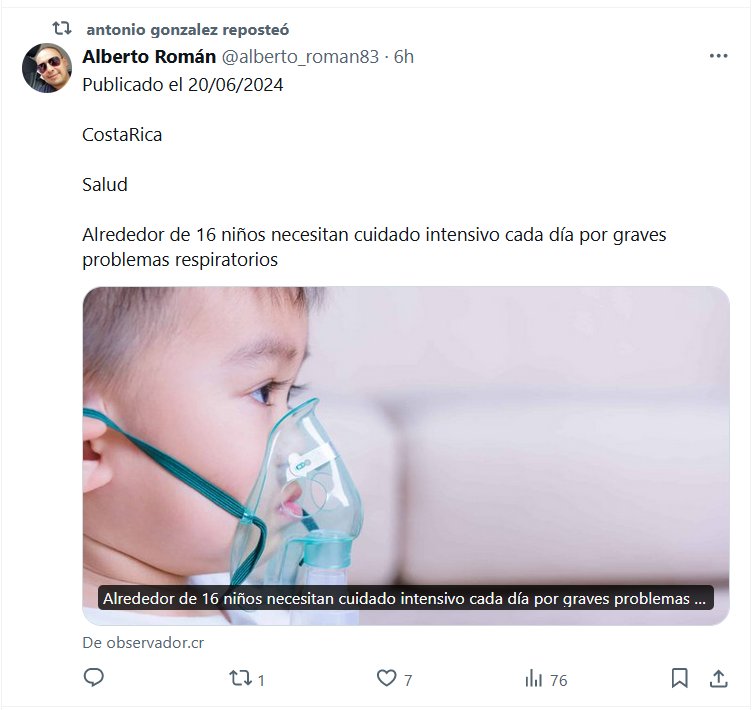Click the like count number 7
This screenshot has width=756, height=710.
tap(408, 680)
